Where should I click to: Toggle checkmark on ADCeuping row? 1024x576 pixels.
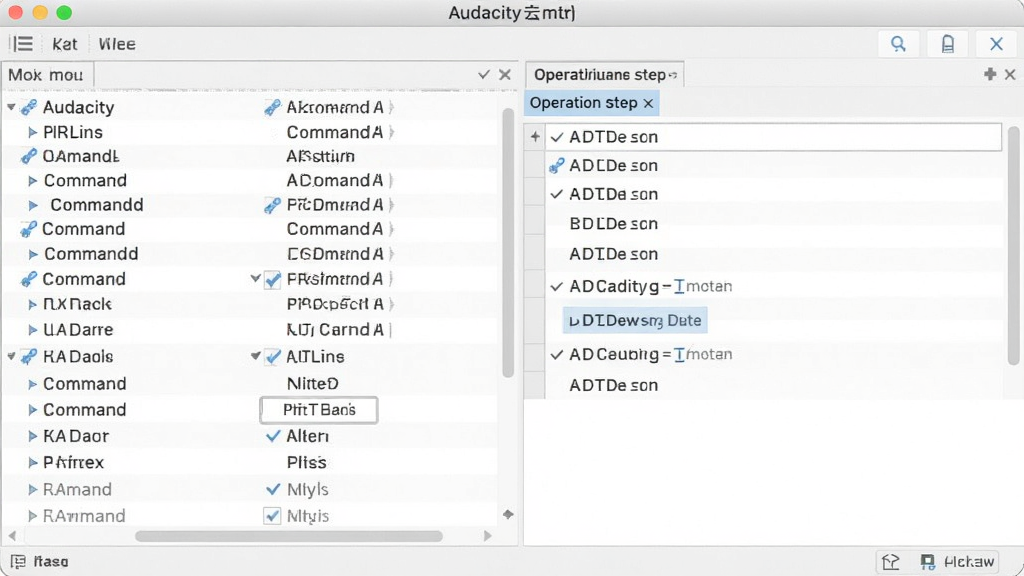[557, 355]
